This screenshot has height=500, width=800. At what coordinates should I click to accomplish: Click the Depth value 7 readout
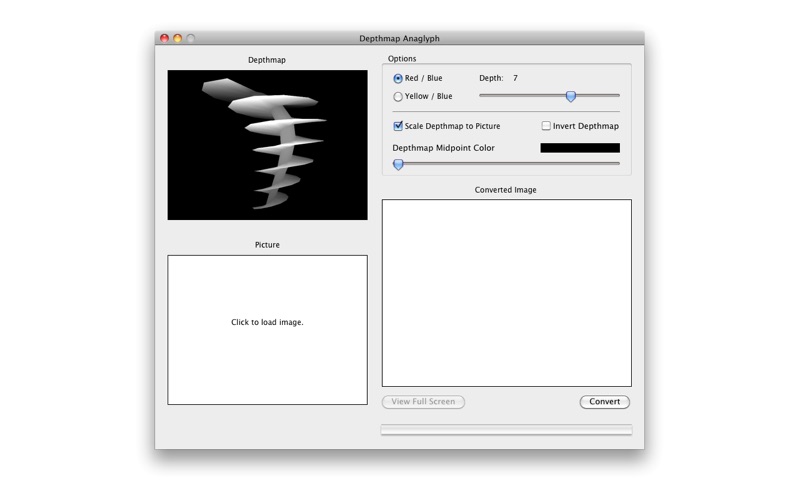[515, 78]
